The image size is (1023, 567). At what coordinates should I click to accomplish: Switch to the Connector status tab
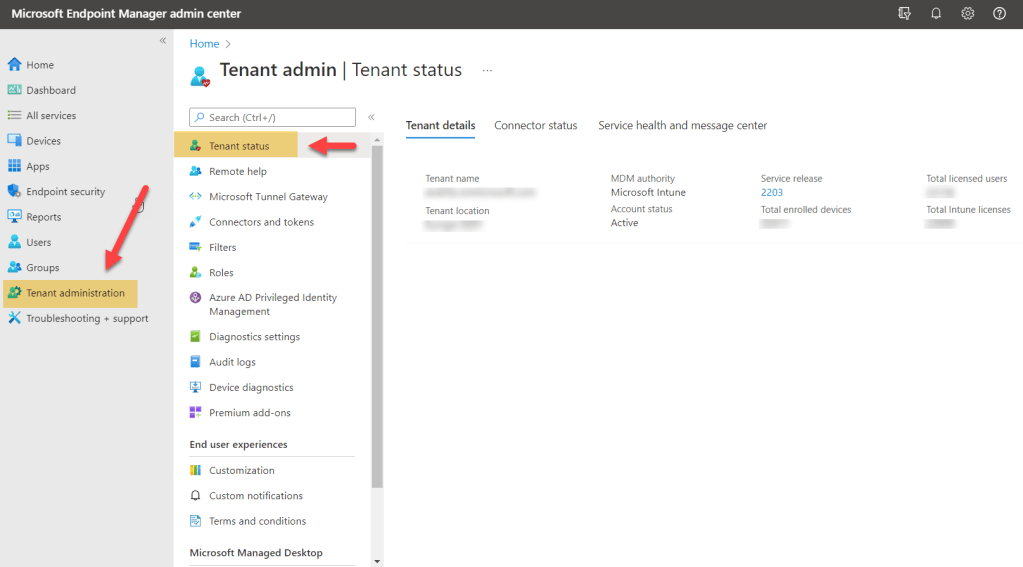535,126
